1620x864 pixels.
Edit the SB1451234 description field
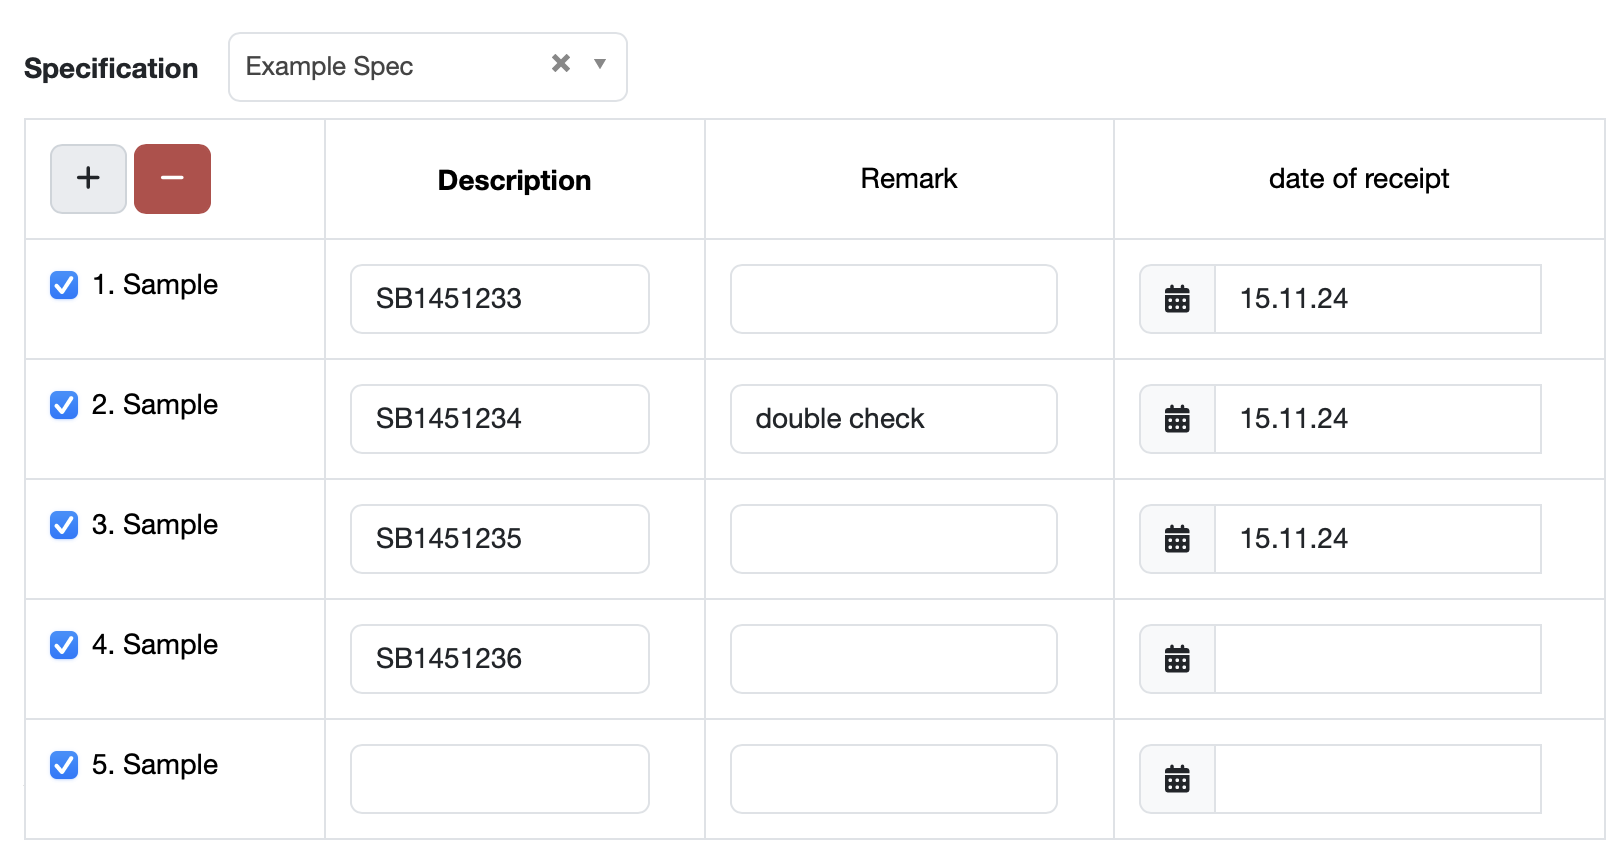click(x=499, y=419)
